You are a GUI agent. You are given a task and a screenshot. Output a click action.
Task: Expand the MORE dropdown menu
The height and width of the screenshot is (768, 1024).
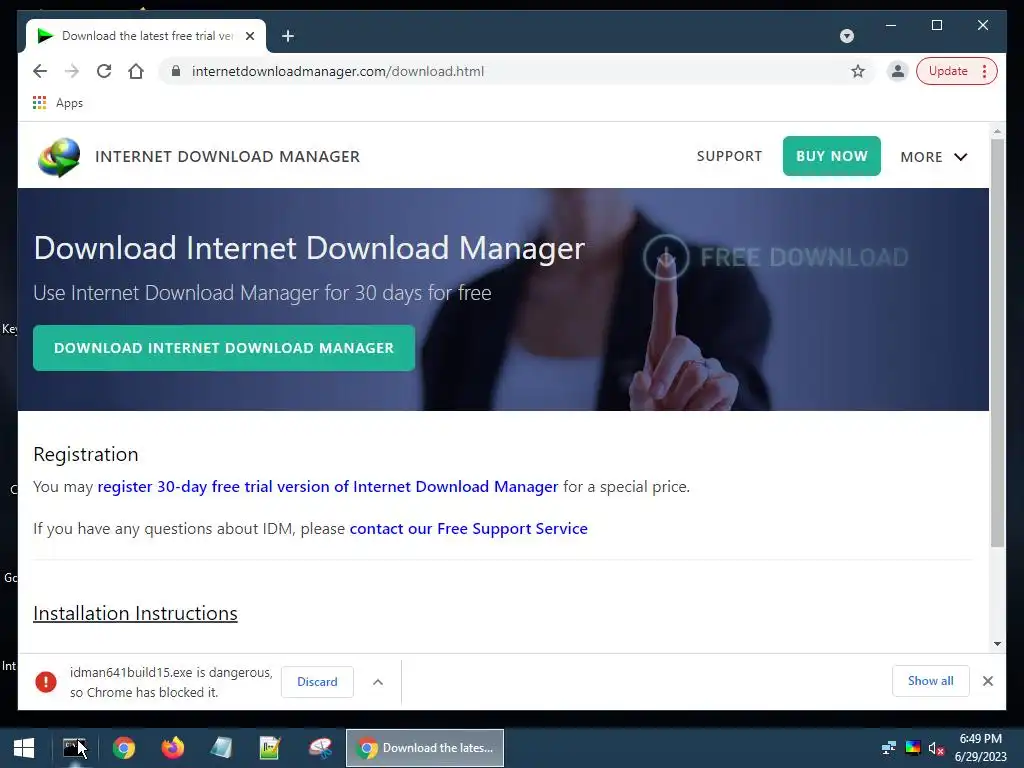[934, 157]
